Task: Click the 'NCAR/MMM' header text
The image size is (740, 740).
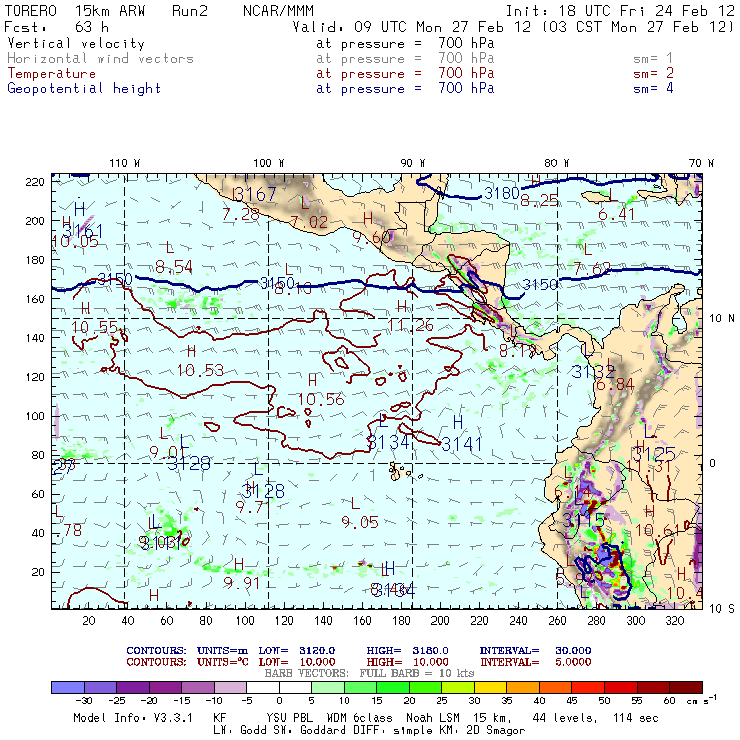Action: coord(278,11)
